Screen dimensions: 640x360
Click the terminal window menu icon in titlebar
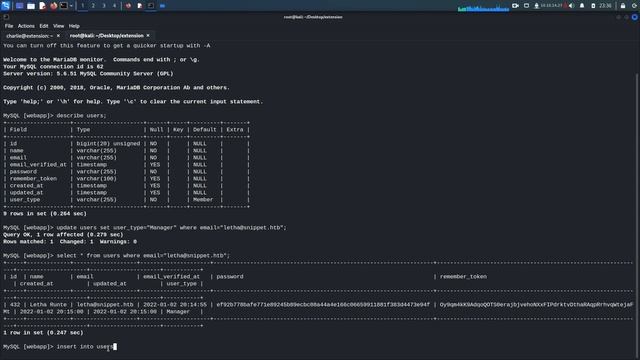[x=6, y=17]
